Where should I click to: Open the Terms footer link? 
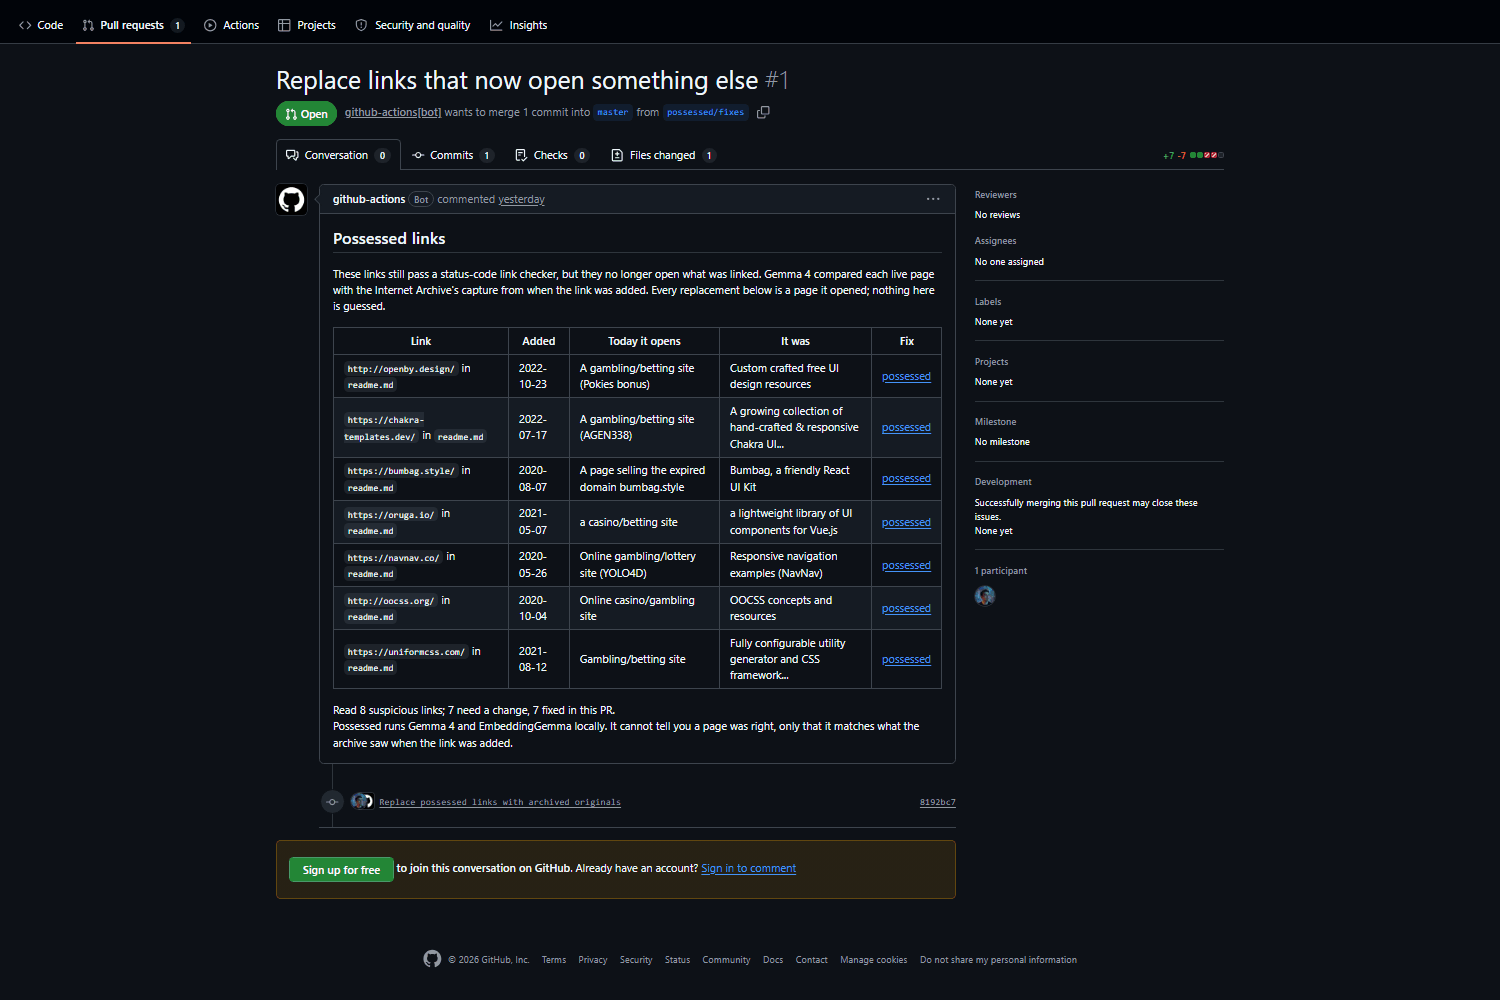click(554, 960)
